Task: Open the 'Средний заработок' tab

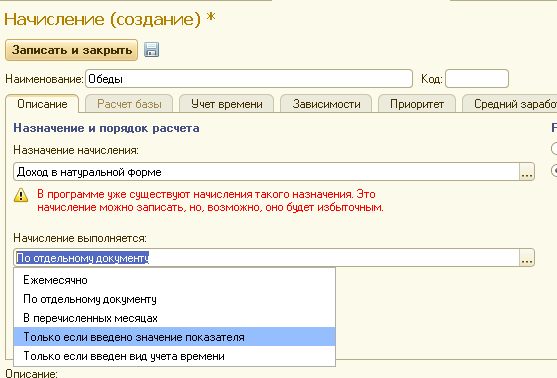Action: click(510, 104)
